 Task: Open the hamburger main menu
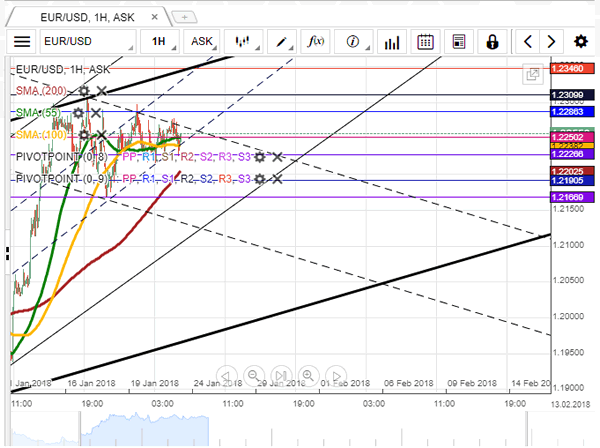coord(22,42)
